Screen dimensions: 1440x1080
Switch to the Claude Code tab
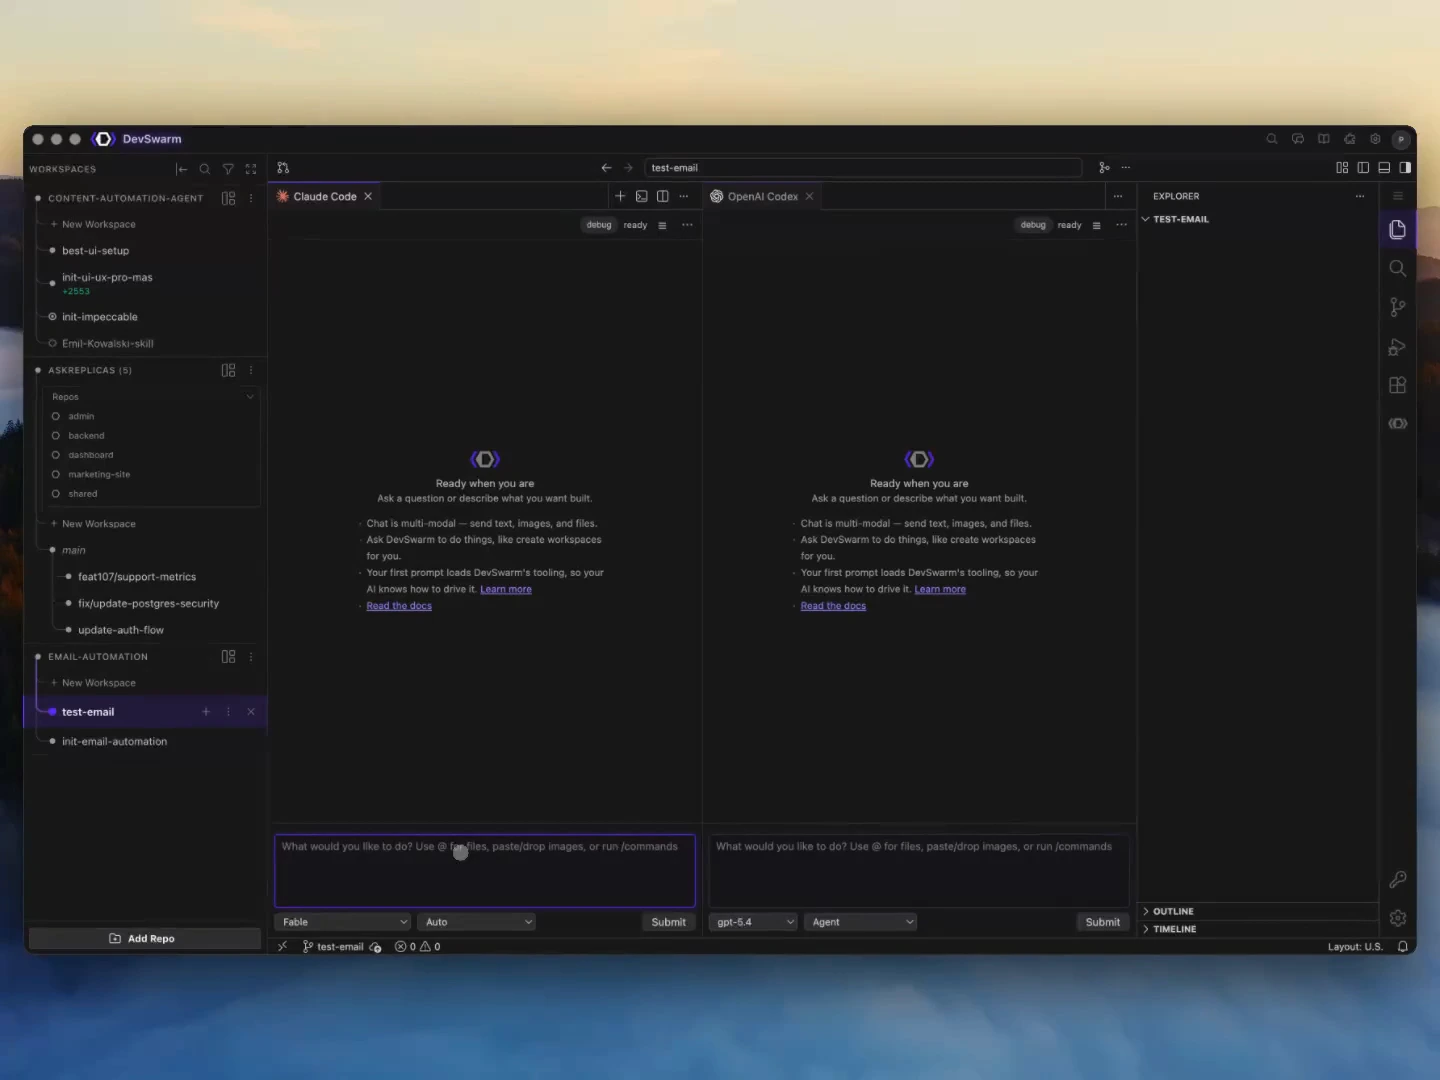[x=325, y=197]
